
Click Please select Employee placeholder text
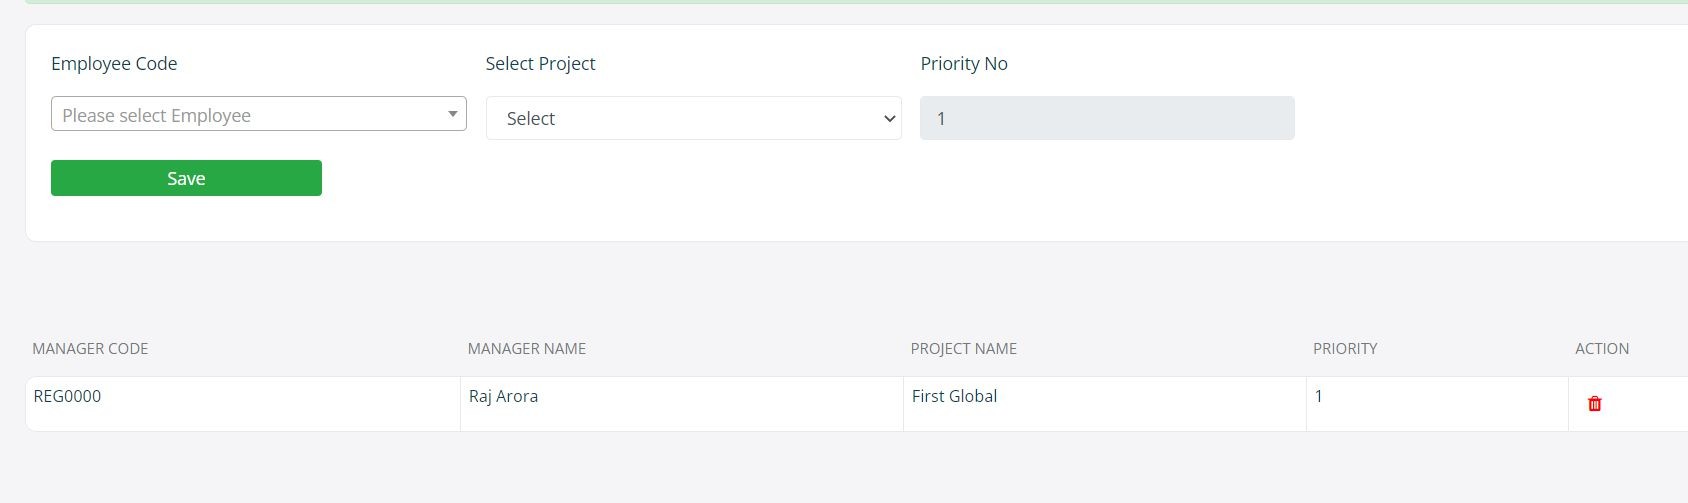pos(156,115)
